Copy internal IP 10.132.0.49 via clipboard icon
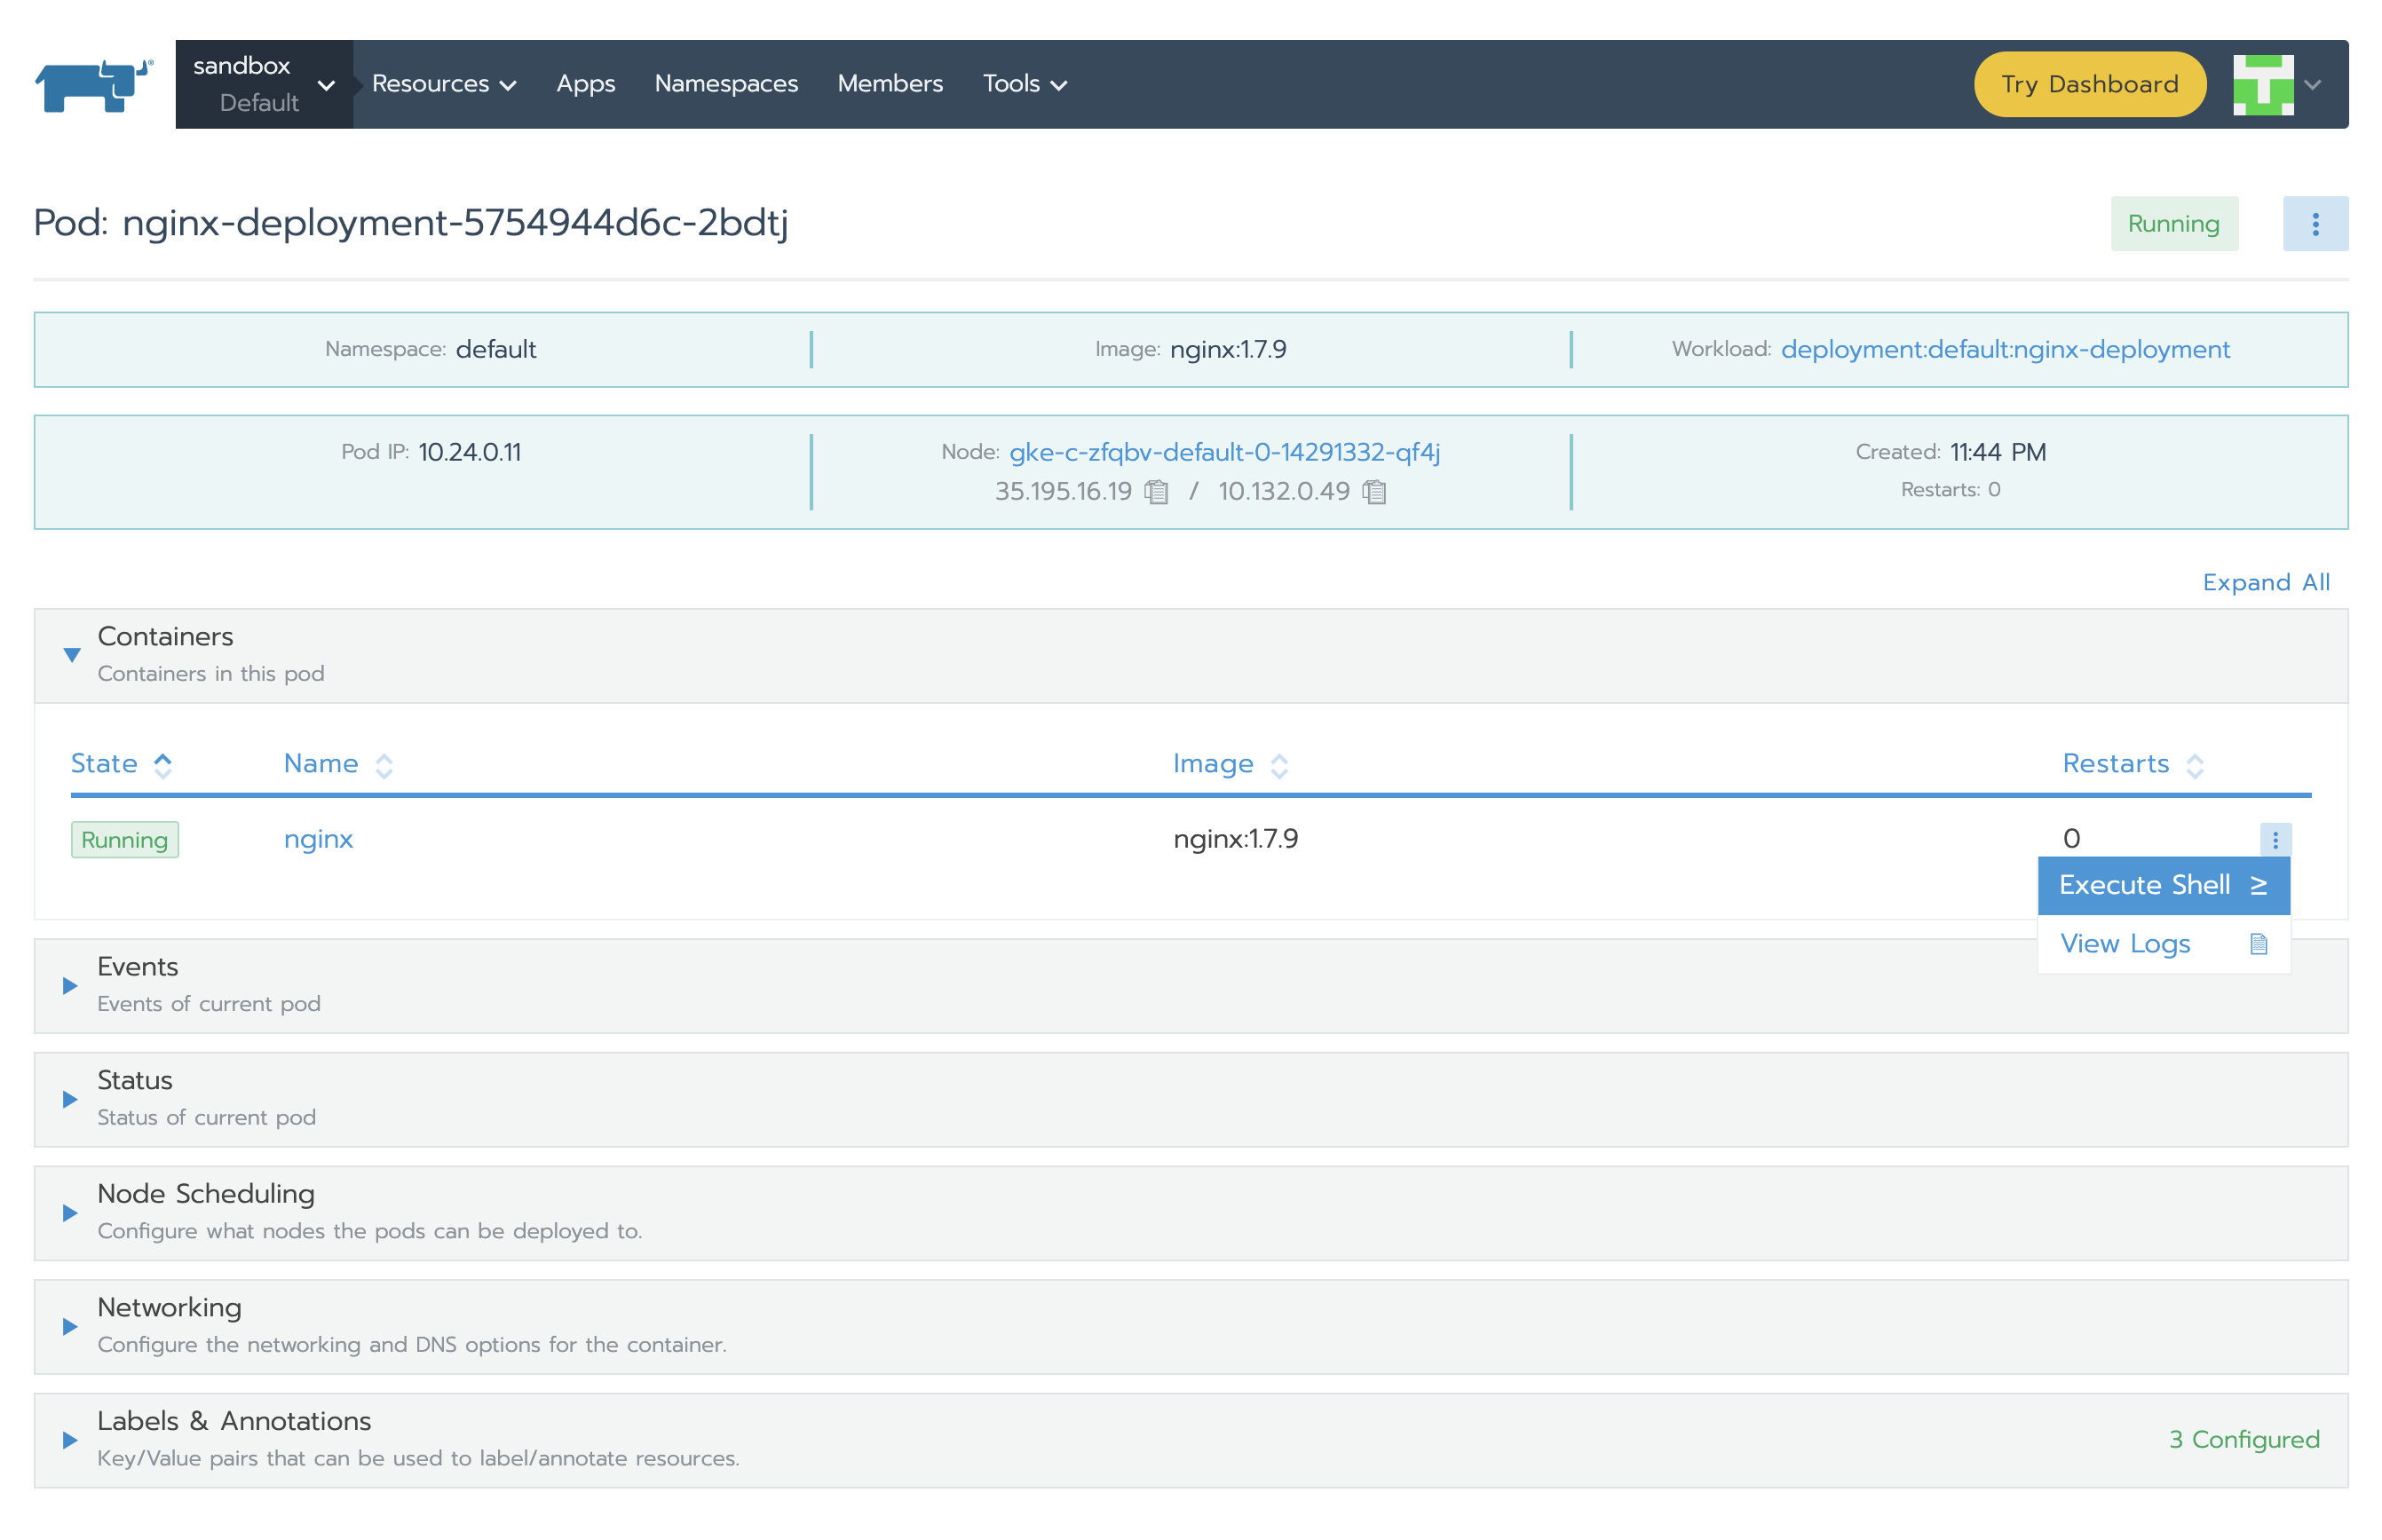 tap(1374, 491)
